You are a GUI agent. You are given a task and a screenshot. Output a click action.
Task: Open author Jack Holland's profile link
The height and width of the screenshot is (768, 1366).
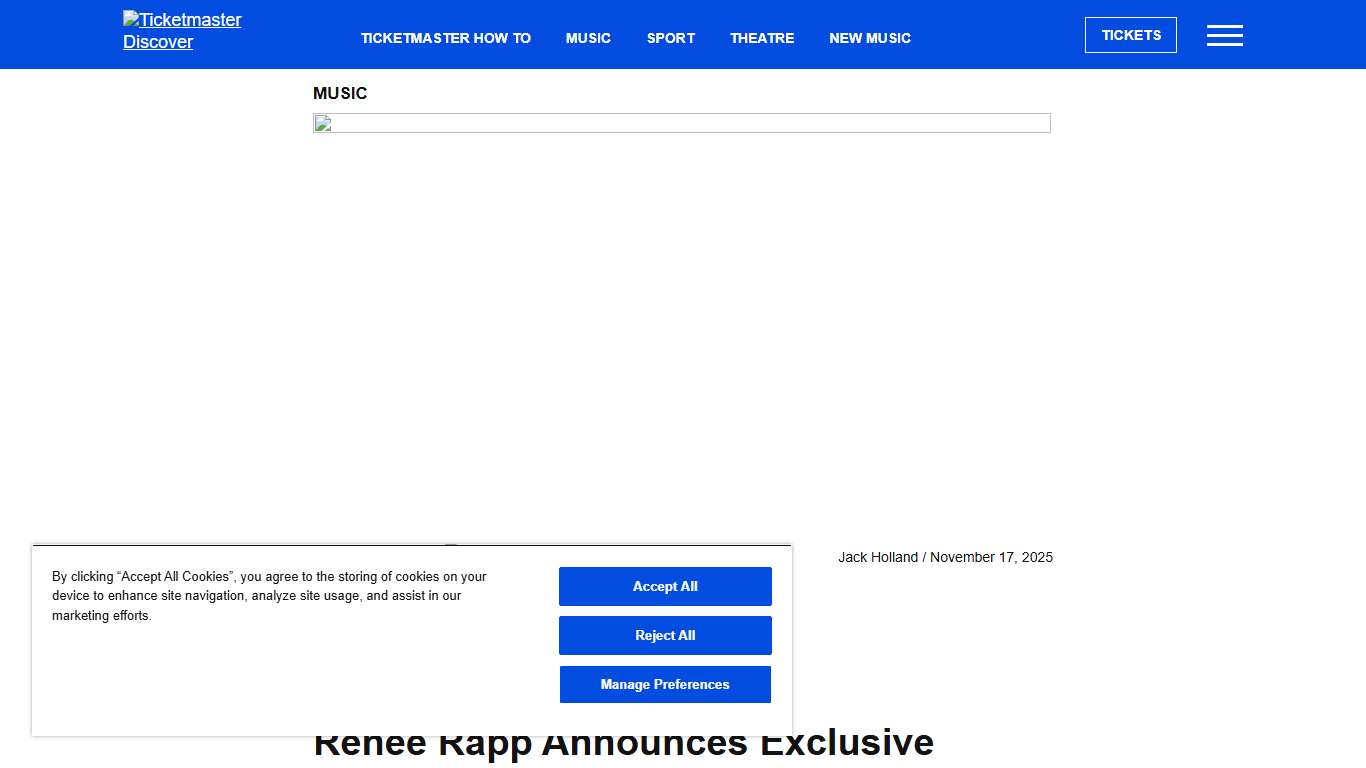click(878, 557)
